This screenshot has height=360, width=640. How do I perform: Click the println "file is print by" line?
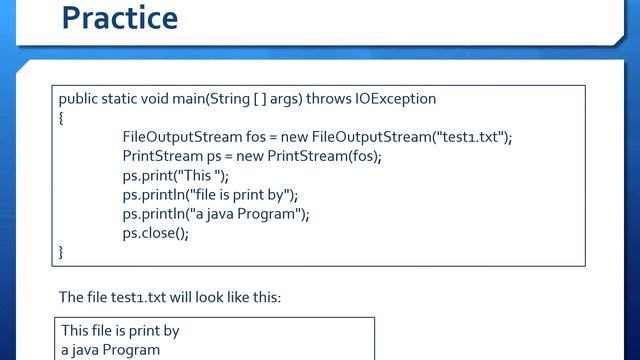pyautogui.click(x=210, y=195)
